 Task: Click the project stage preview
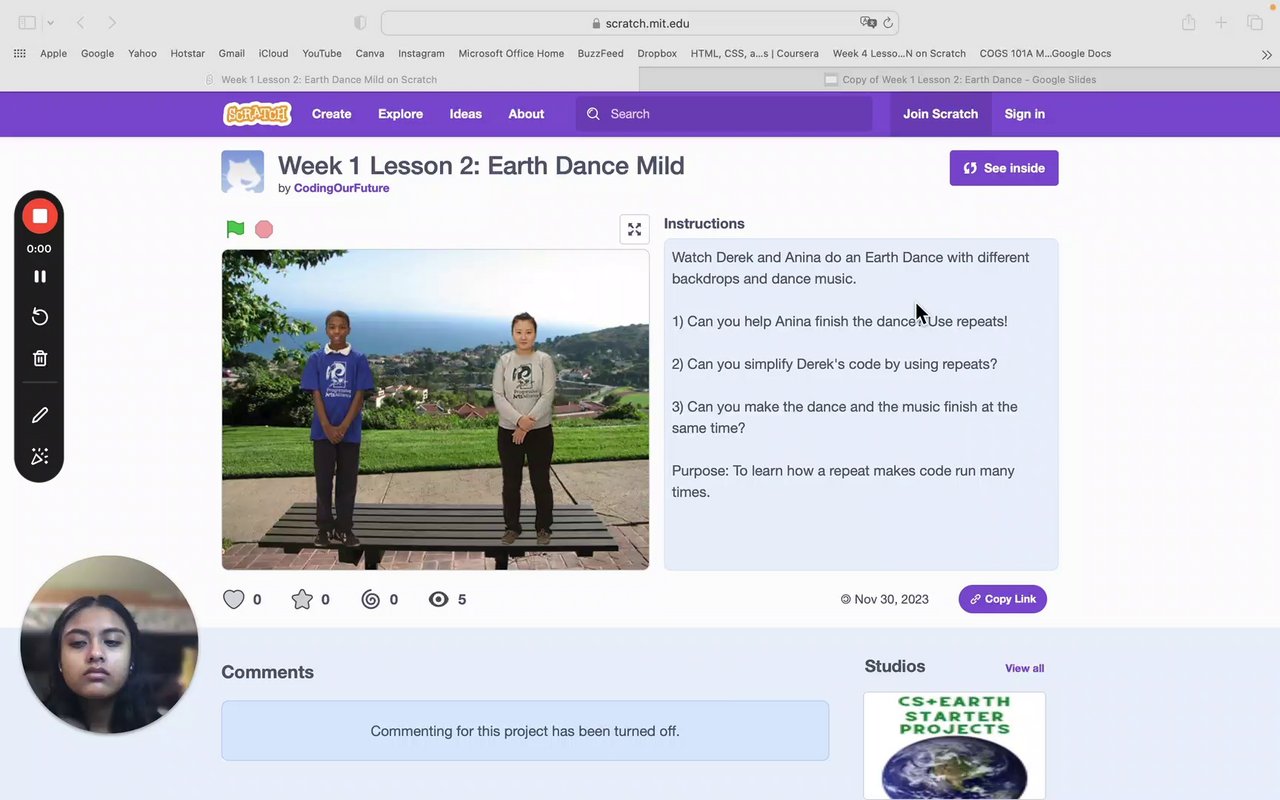(435, 409)
